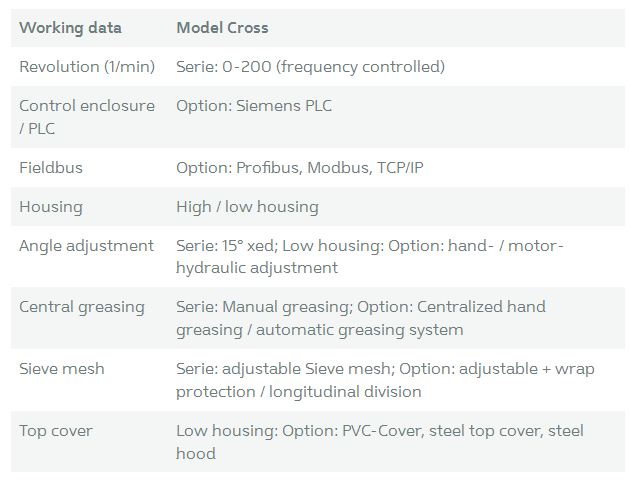This screenshot has height=483, width=631.
Task: Click the 'High / low housing' value
Action: click(247, 207)
